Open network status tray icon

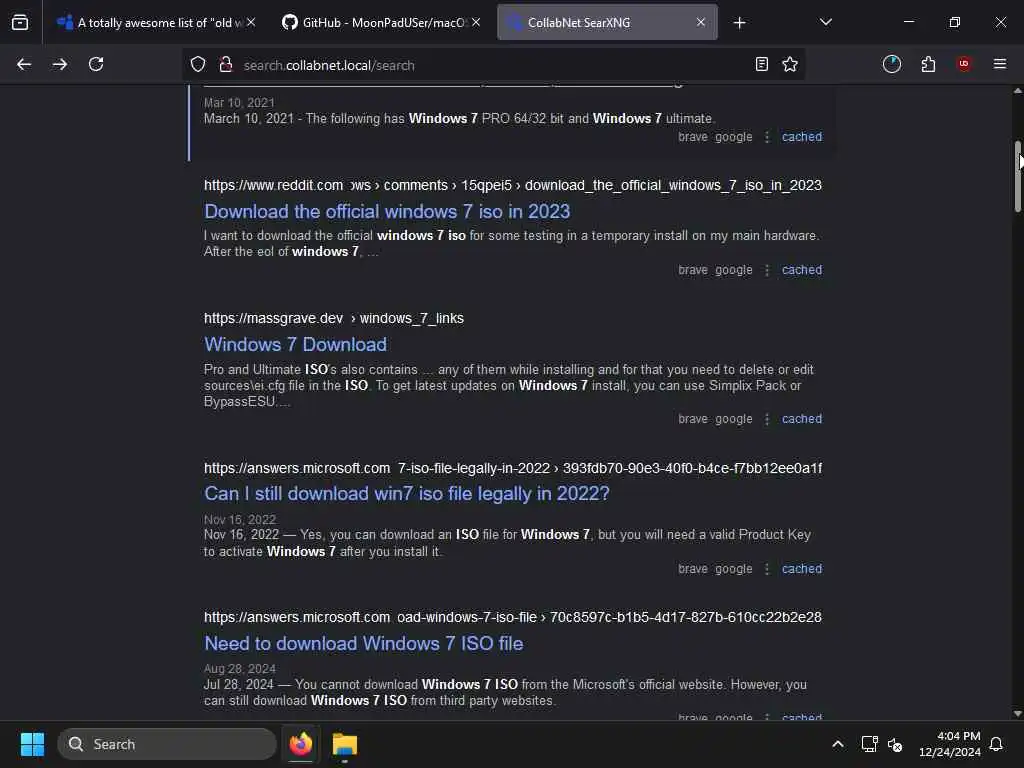869,744
